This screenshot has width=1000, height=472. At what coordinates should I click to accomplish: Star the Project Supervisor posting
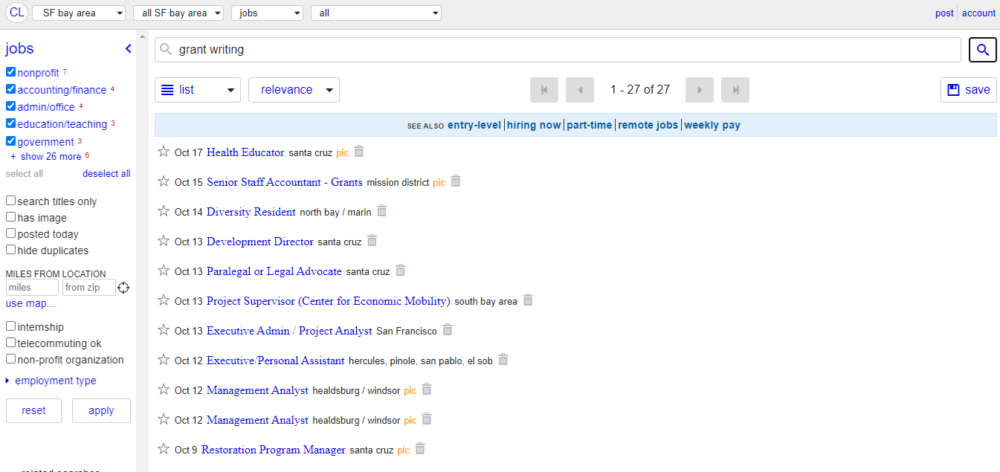[164, 300]
